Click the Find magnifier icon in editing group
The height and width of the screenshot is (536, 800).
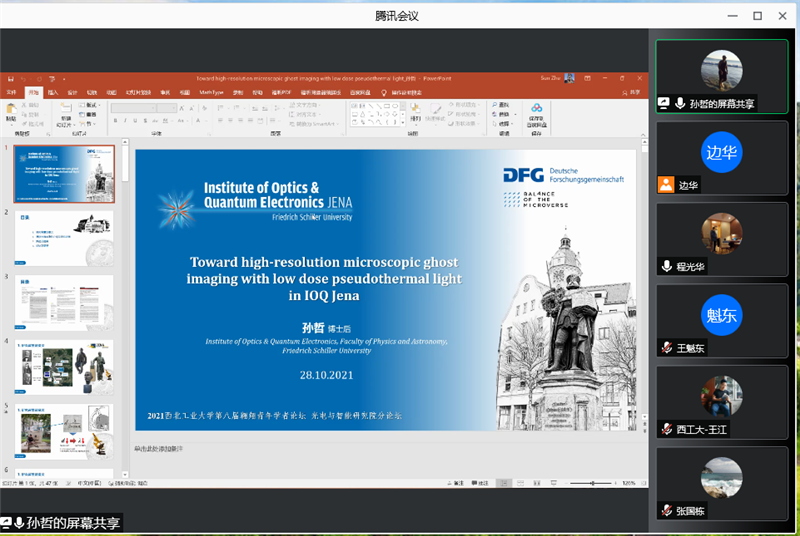click(x=495, y=105)
